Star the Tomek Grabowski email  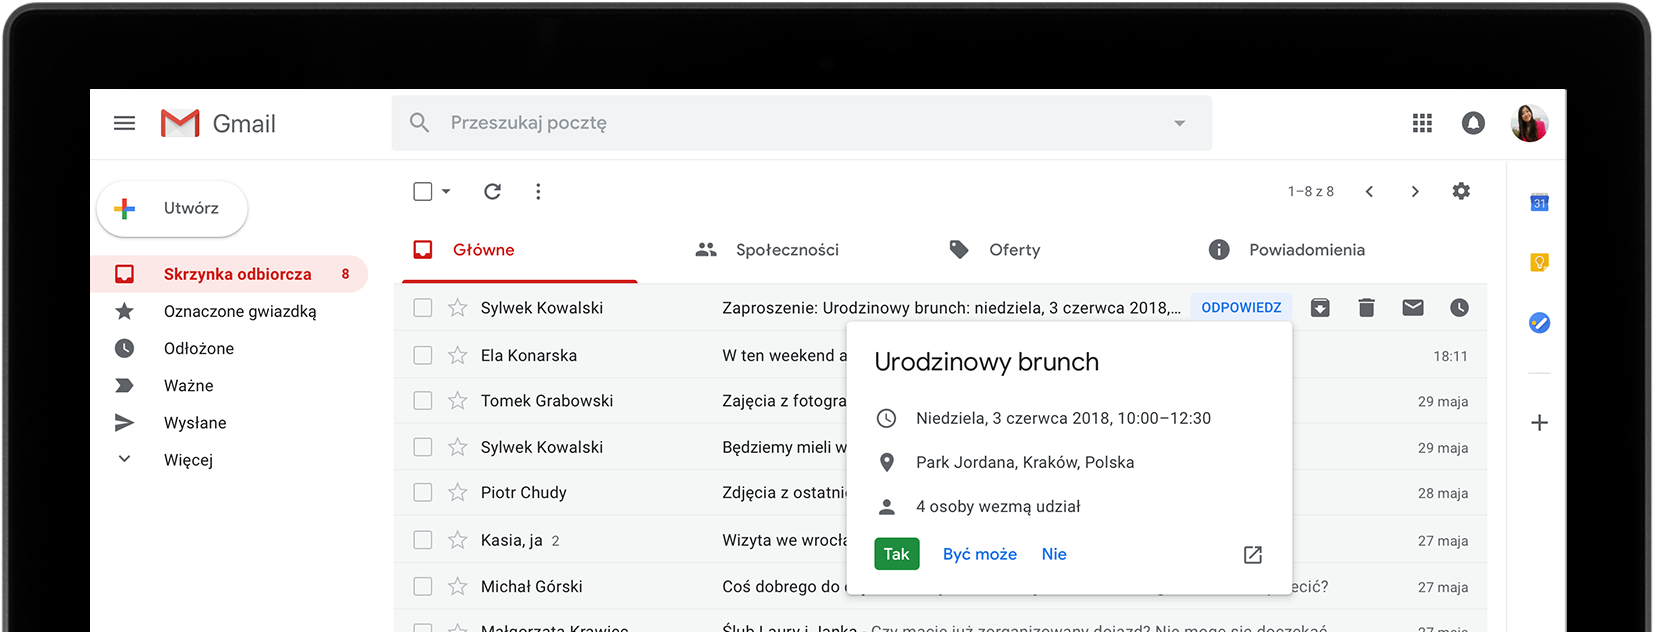click(457, 401)
